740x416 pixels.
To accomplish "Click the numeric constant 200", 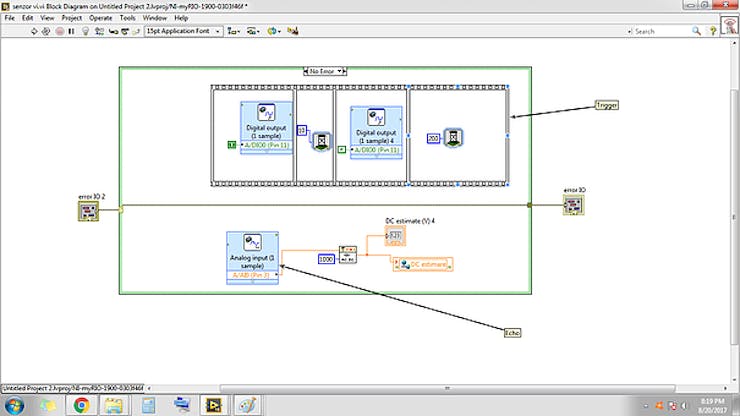I will (x=433, y=138).
